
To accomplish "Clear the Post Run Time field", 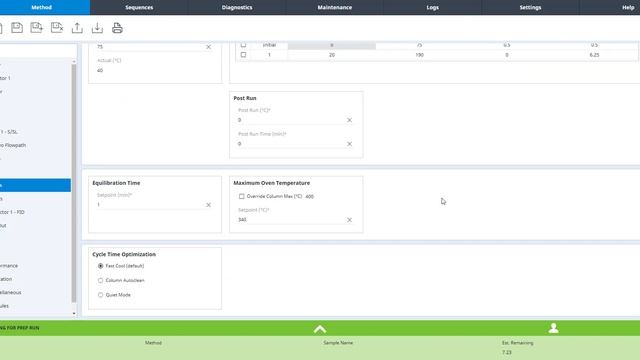I will 349,144.
